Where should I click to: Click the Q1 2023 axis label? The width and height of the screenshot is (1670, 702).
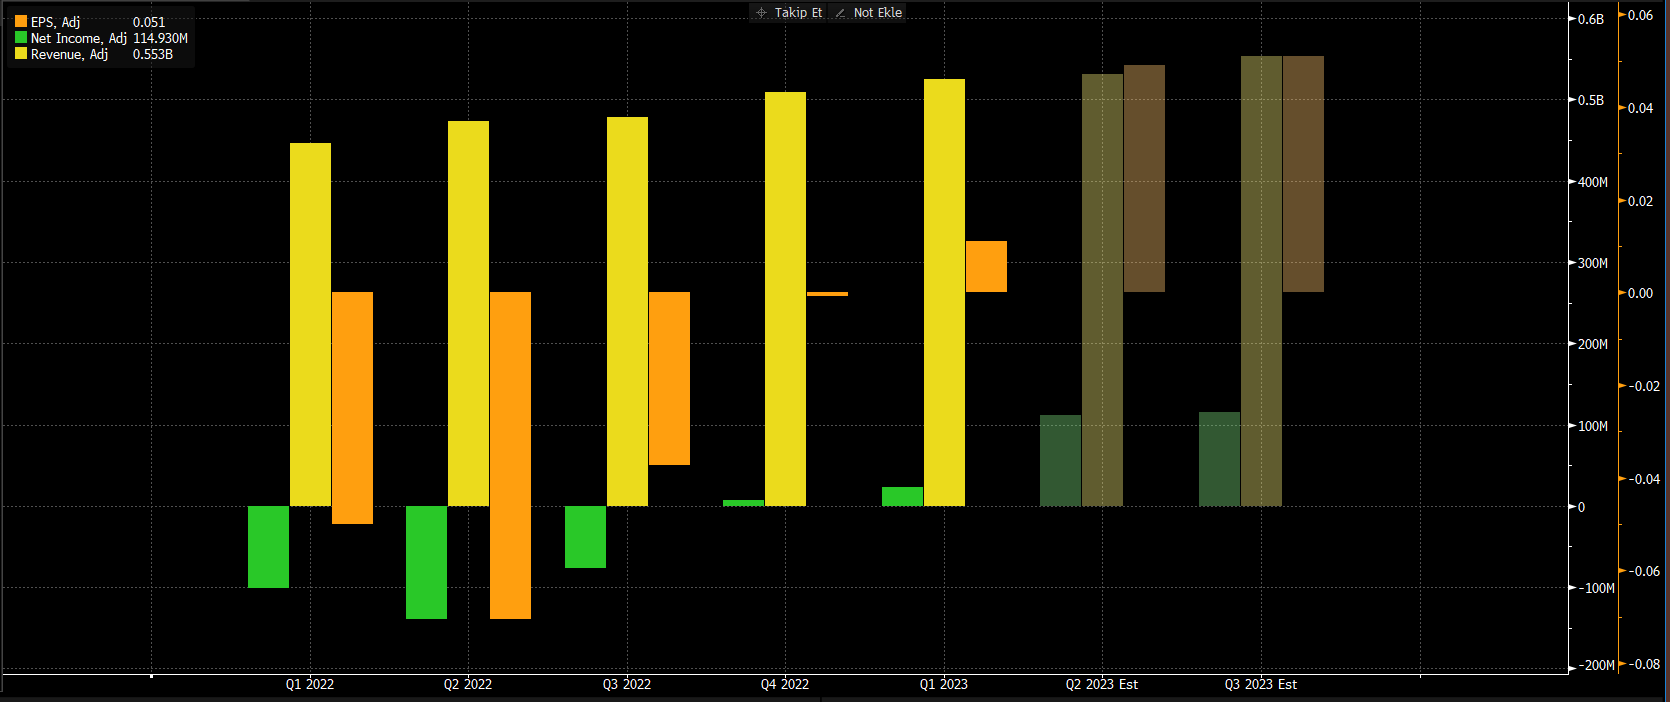coord(944,684)
